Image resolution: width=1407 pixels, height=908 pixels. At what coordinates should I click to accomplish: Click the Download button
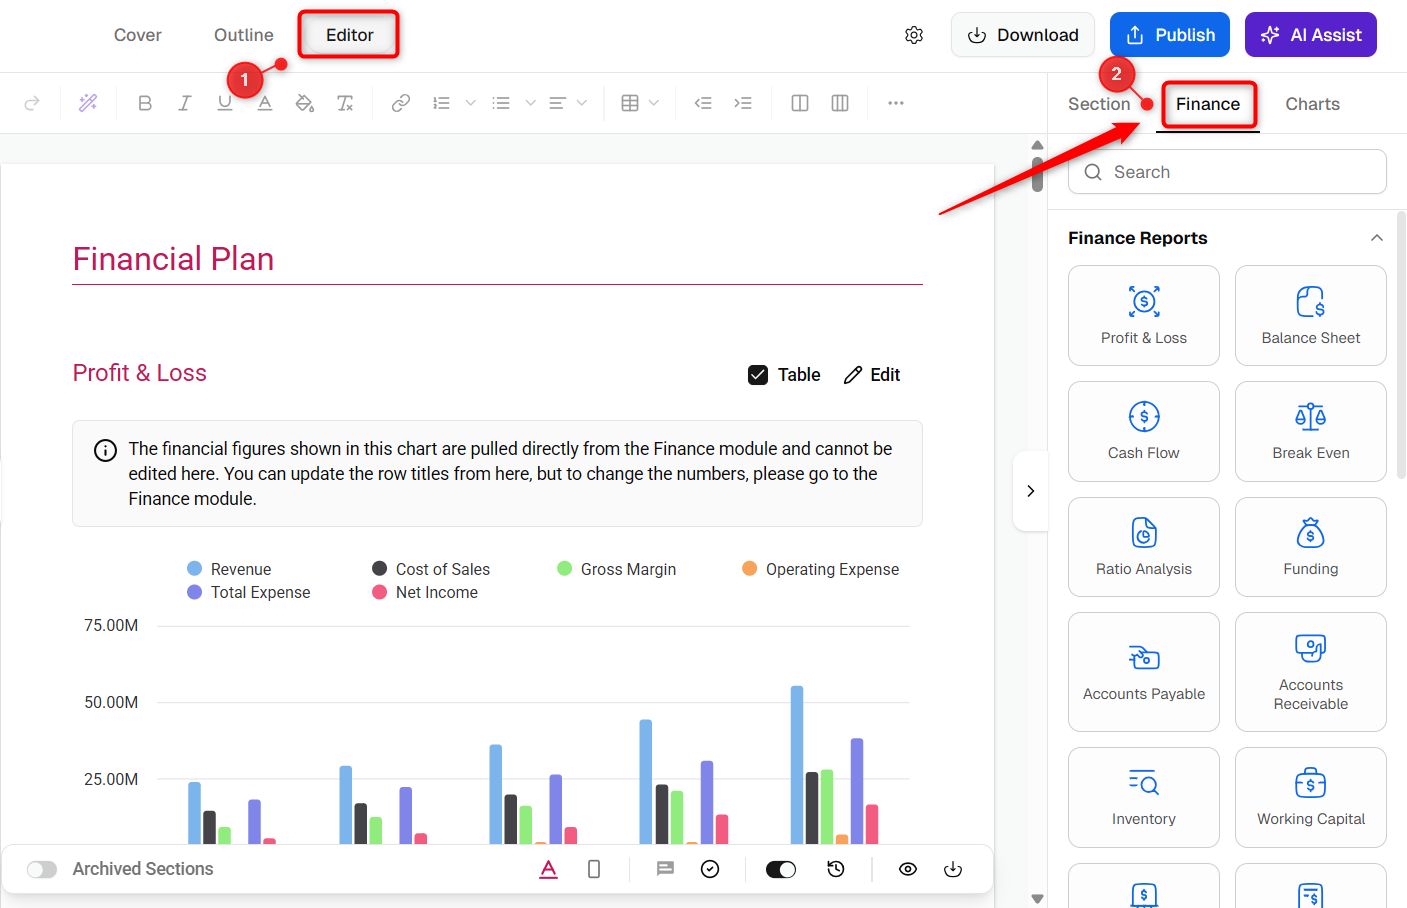click(x=1023, y=35)
